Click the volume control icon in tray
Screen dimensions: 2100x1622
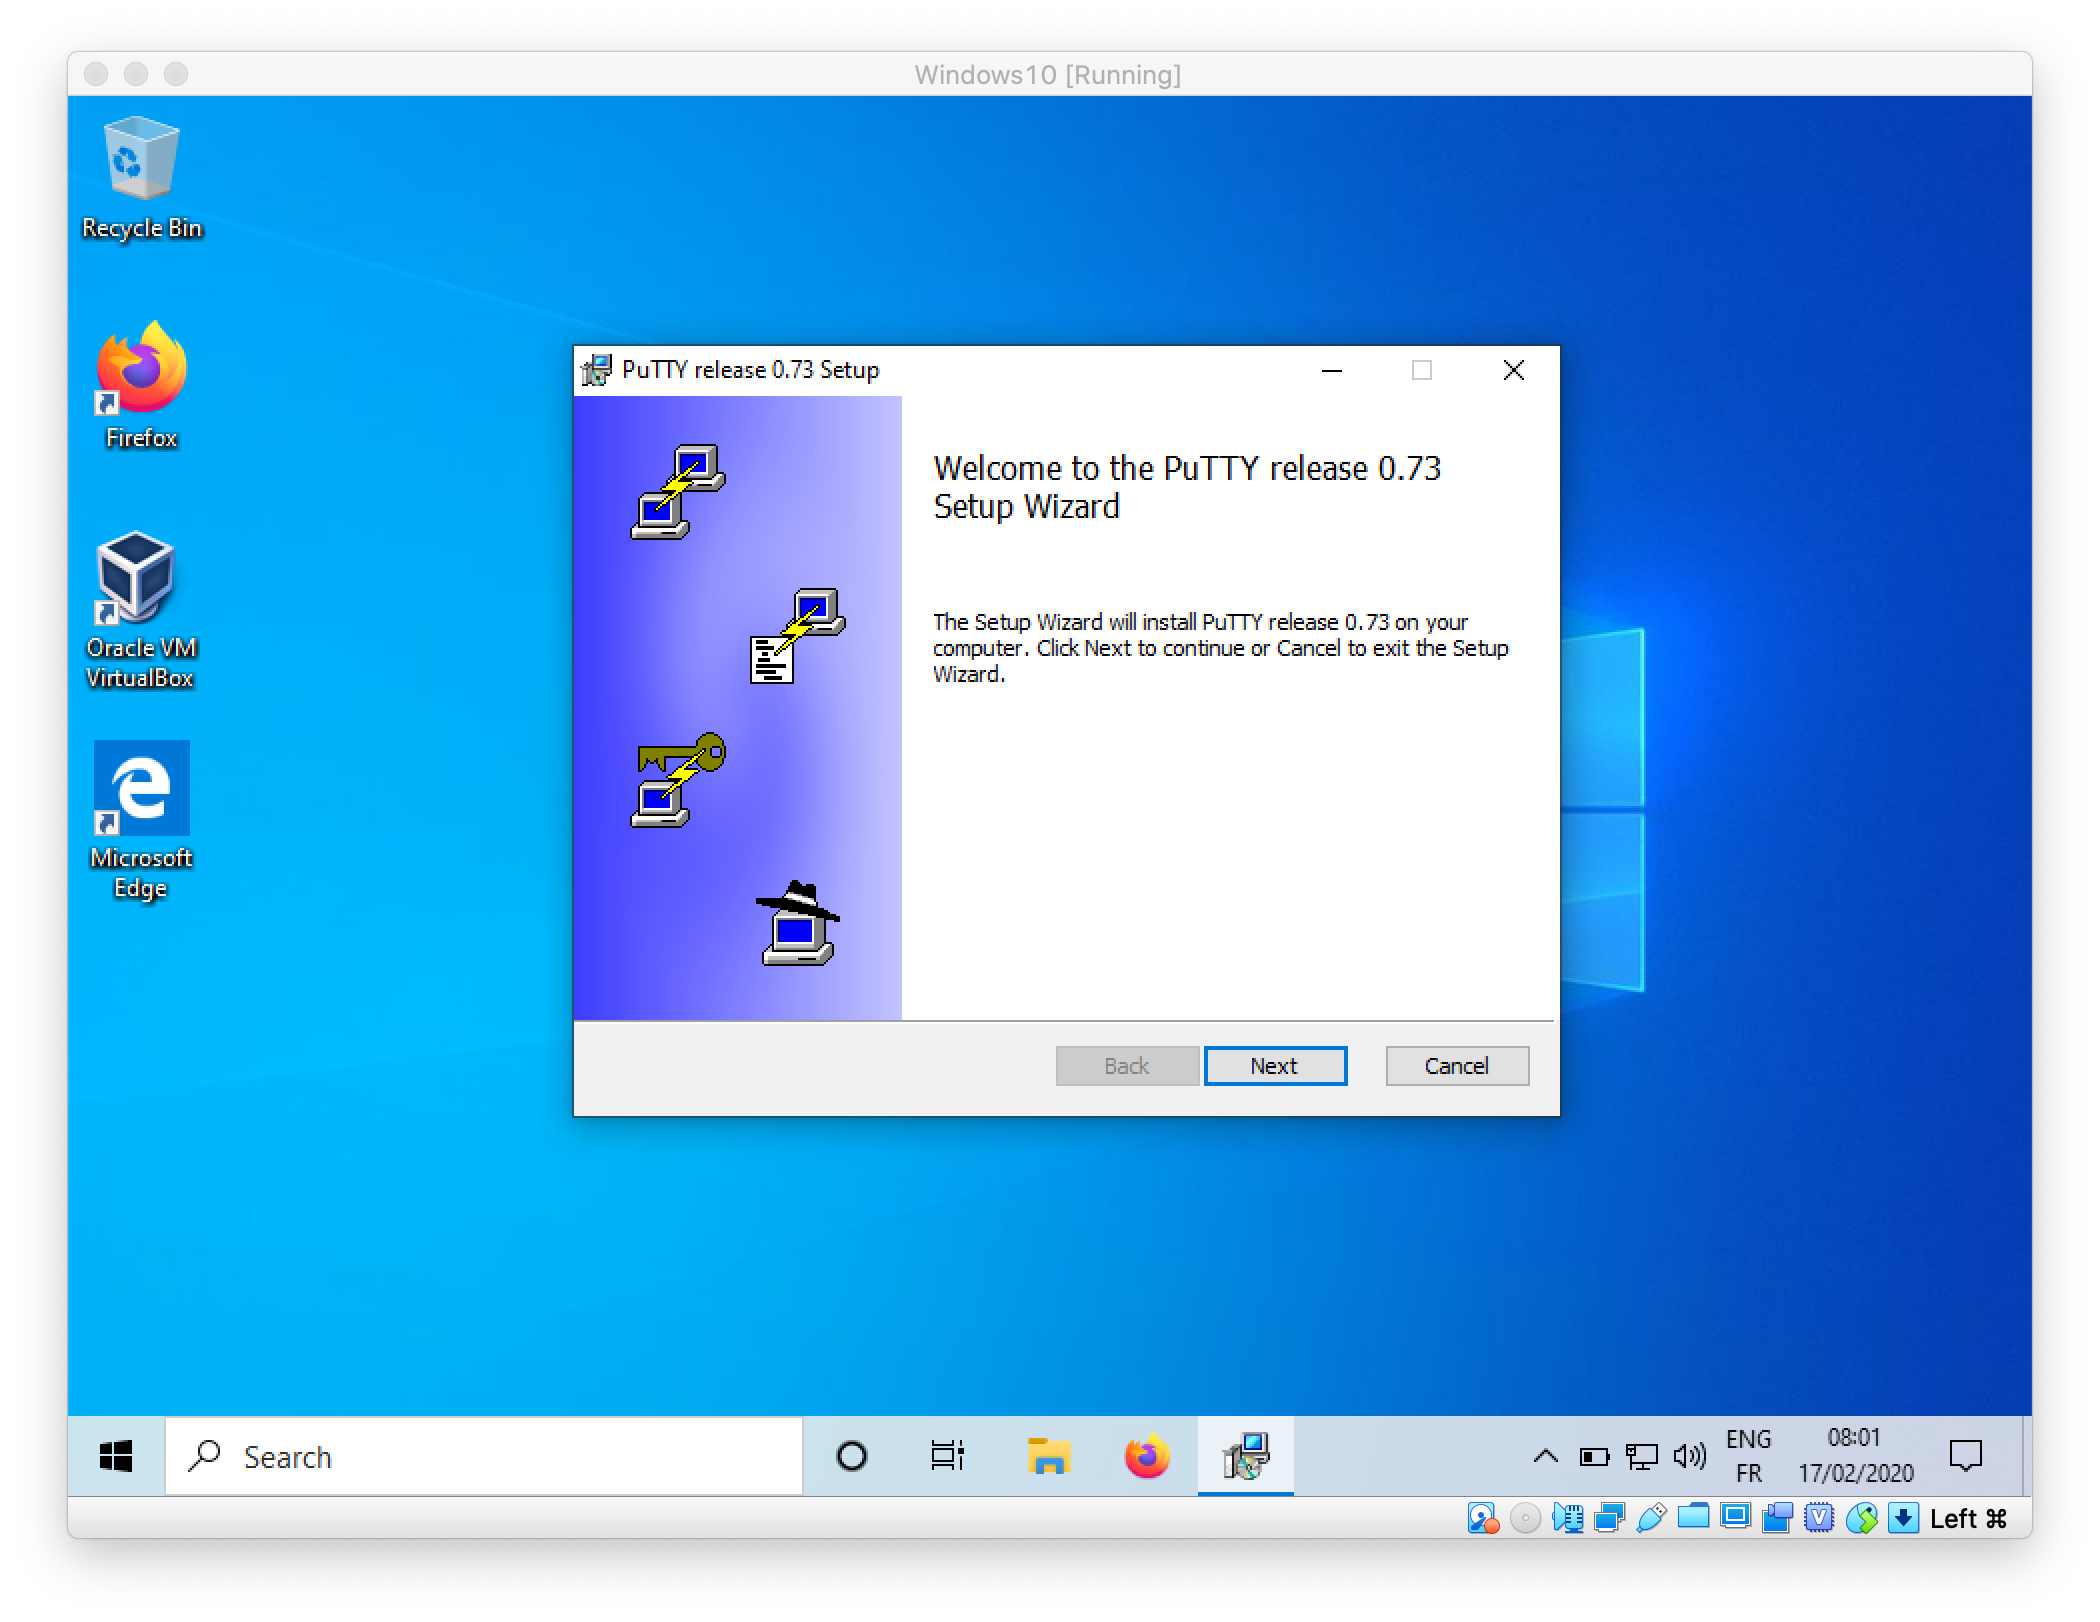[x=1695, y=1457]
